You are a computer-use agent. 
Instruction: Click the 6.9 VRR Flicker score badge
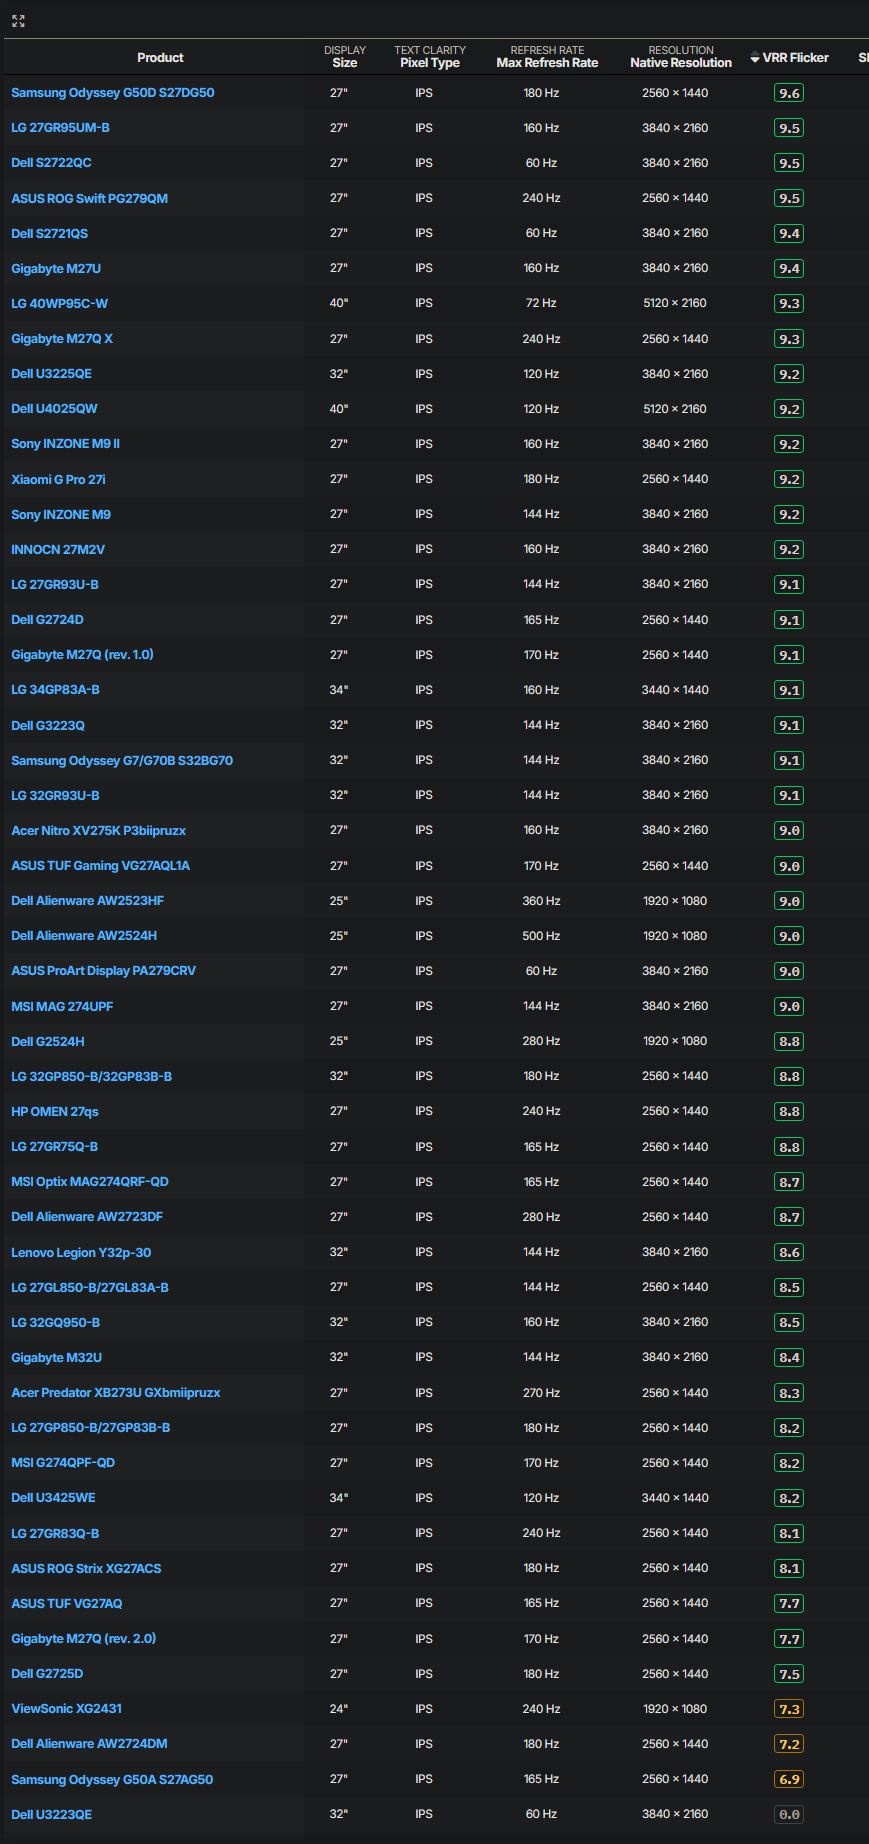[x=789, y=1779]
